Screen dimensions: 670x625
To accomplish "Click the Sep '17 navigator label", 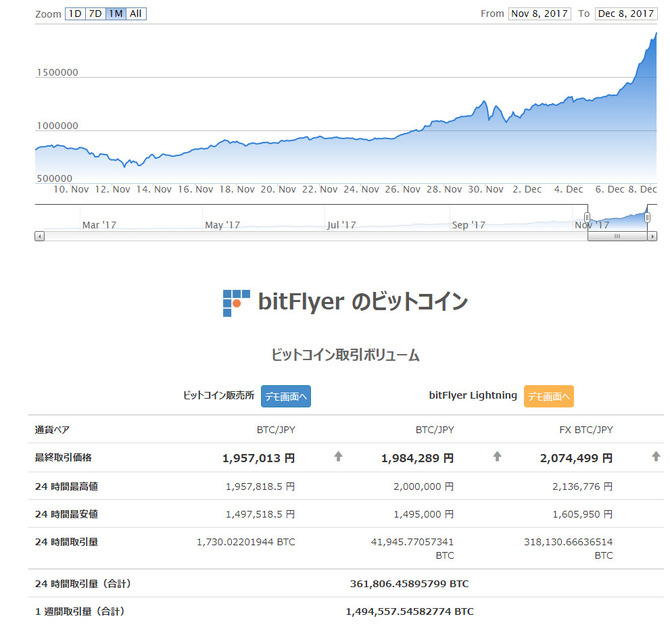I will tap(468, 225).
